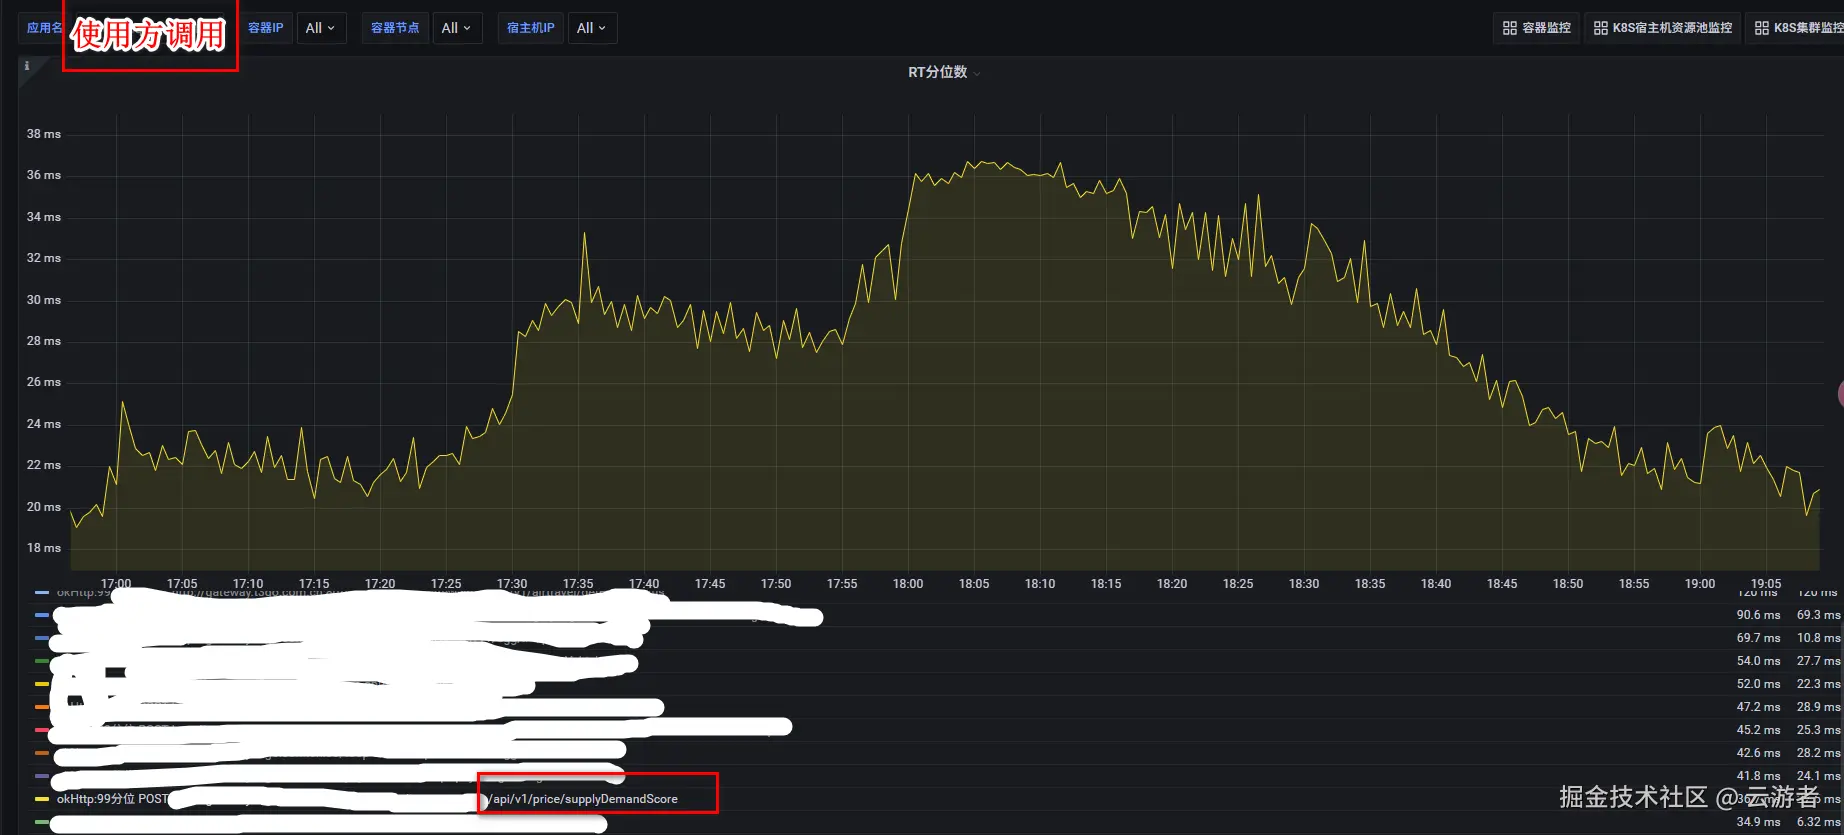The width and height of the screenshot is (1844, 835).
Task: Click grid icon beside 容器监控
Action: (x=1510, y=28)
